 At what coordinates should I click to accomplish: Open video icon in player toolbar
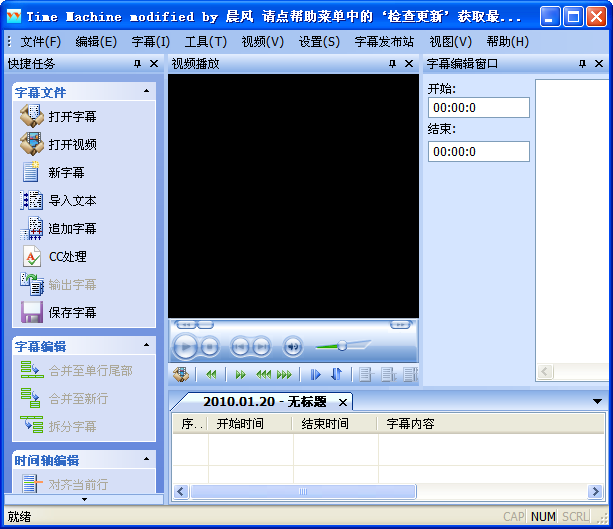(x=181, y=375)
